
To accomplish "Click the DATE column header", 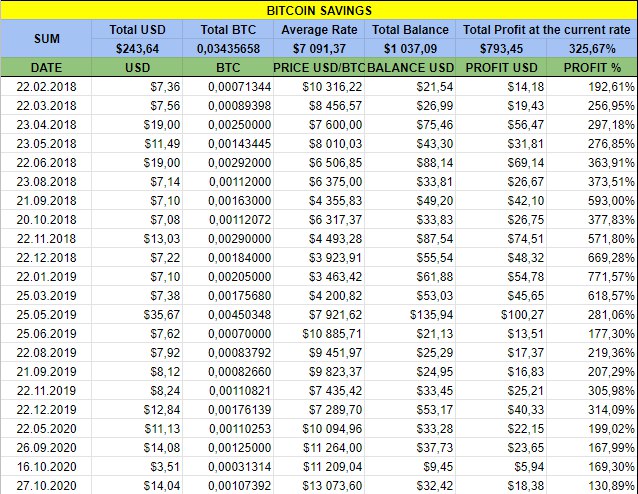I will [46, 67].
